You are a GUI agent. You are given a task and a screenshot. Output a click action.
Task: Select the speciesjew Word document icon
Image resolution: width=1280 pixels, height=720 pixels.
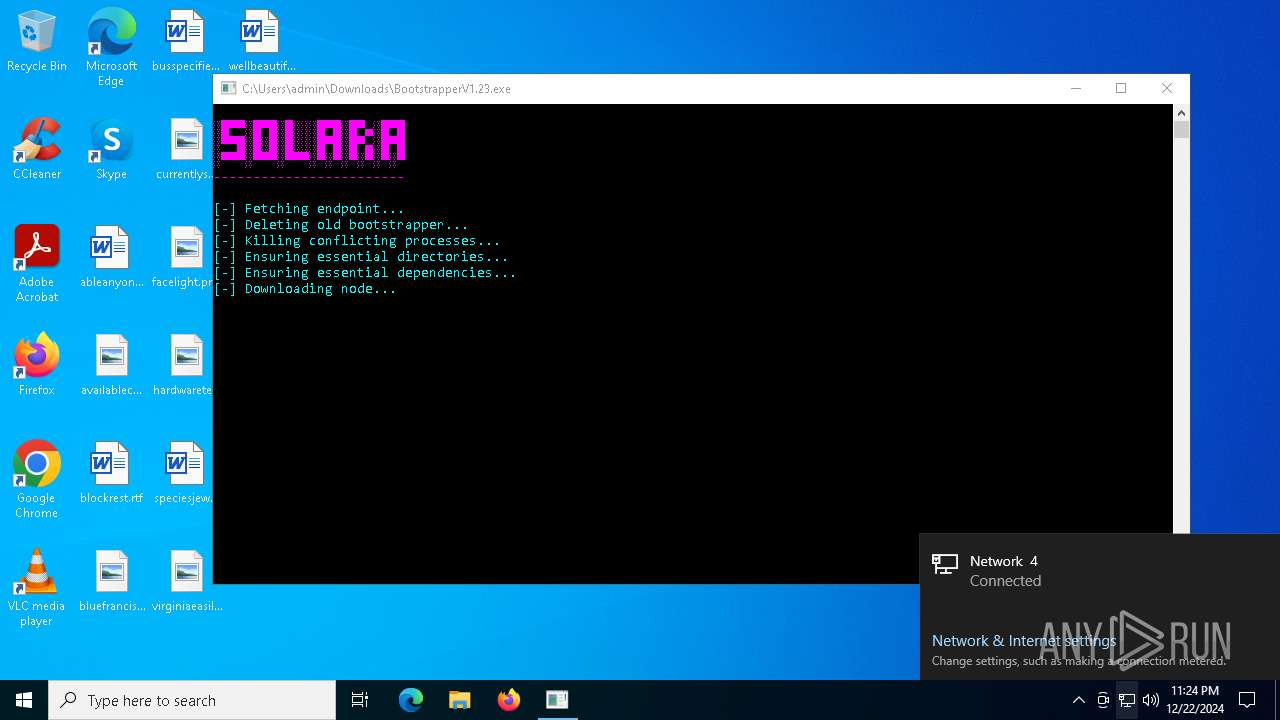(x=185, y=474)
